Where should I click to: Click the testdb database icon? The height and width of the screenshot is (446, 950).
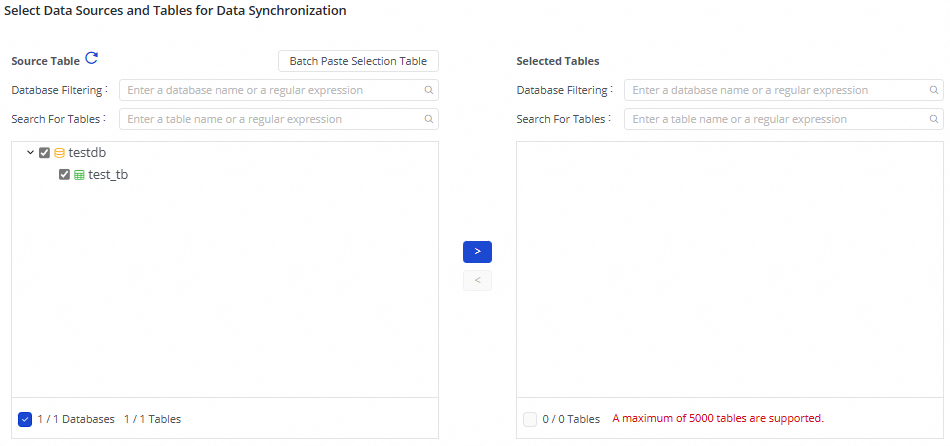(x=59, y=153)
